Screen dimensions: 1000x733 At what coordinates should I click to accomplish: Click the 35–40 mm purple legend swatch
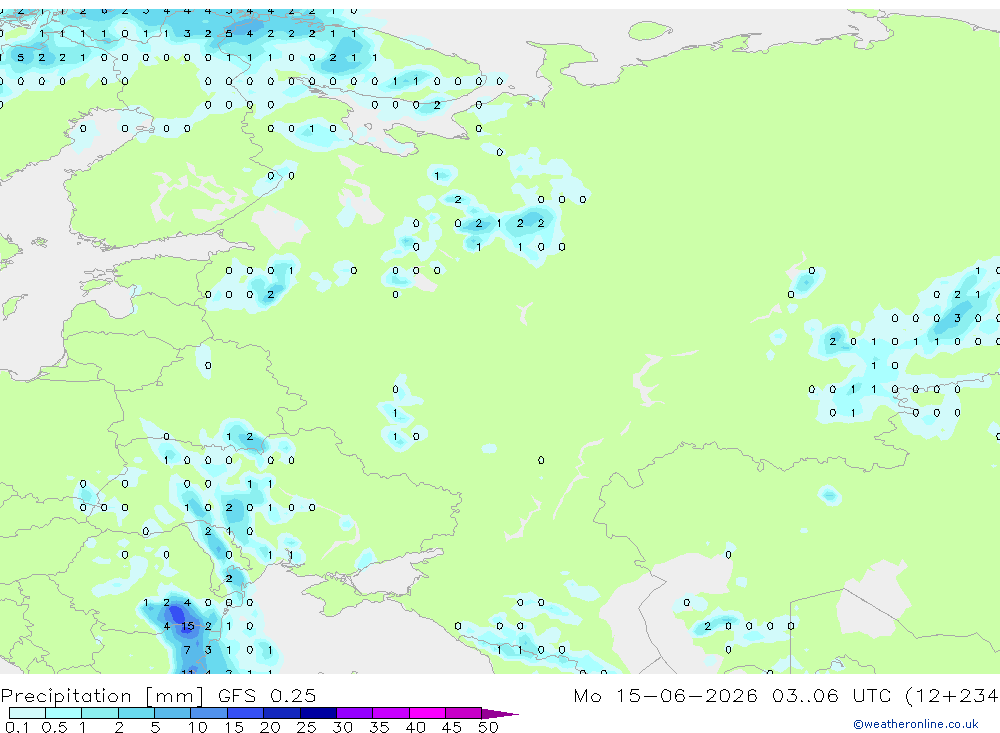point(390,713)
